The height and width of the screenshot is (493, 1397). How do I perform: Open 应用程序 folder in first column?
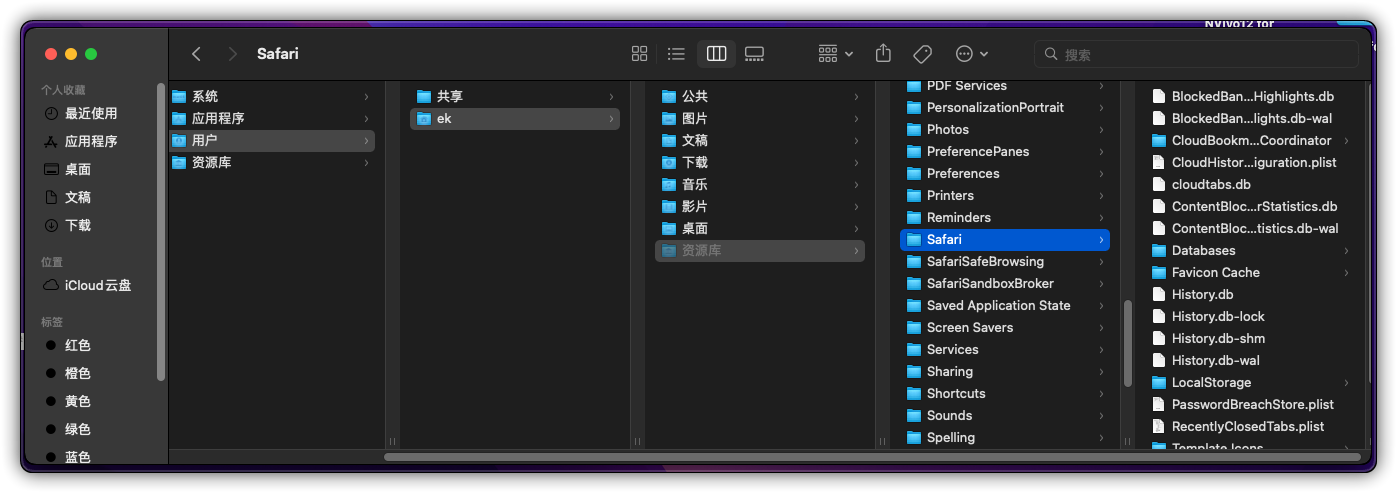click(270, 118)
